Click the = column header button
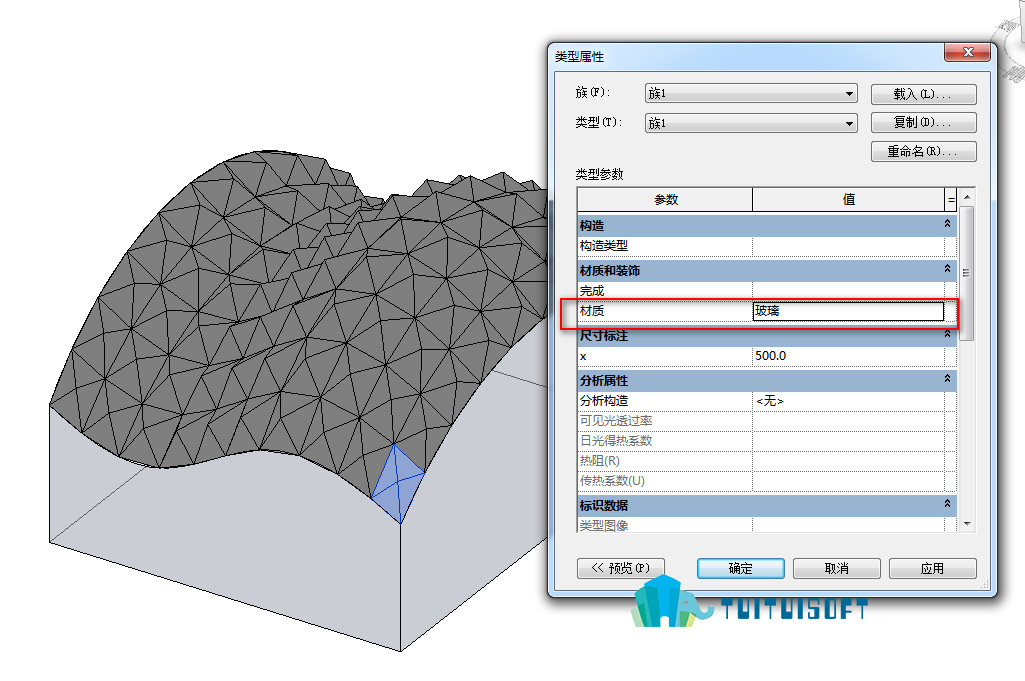This screenshot has width=1025, height=681. (951, 199)
